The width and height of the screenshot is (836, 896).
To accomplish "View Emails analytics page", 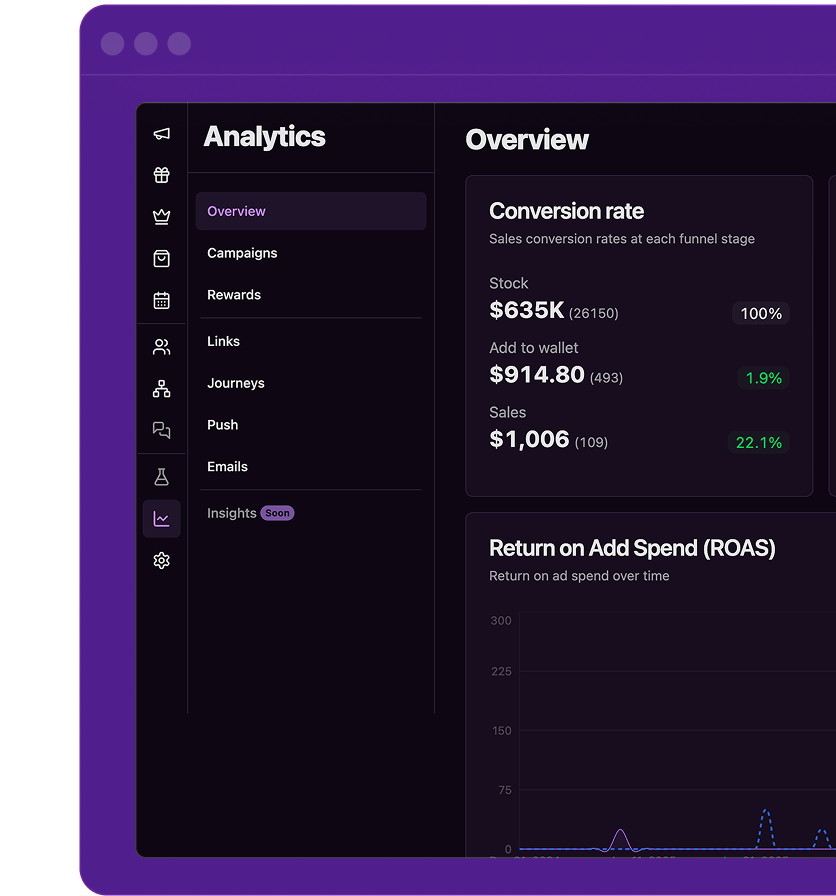I will 227,466.
